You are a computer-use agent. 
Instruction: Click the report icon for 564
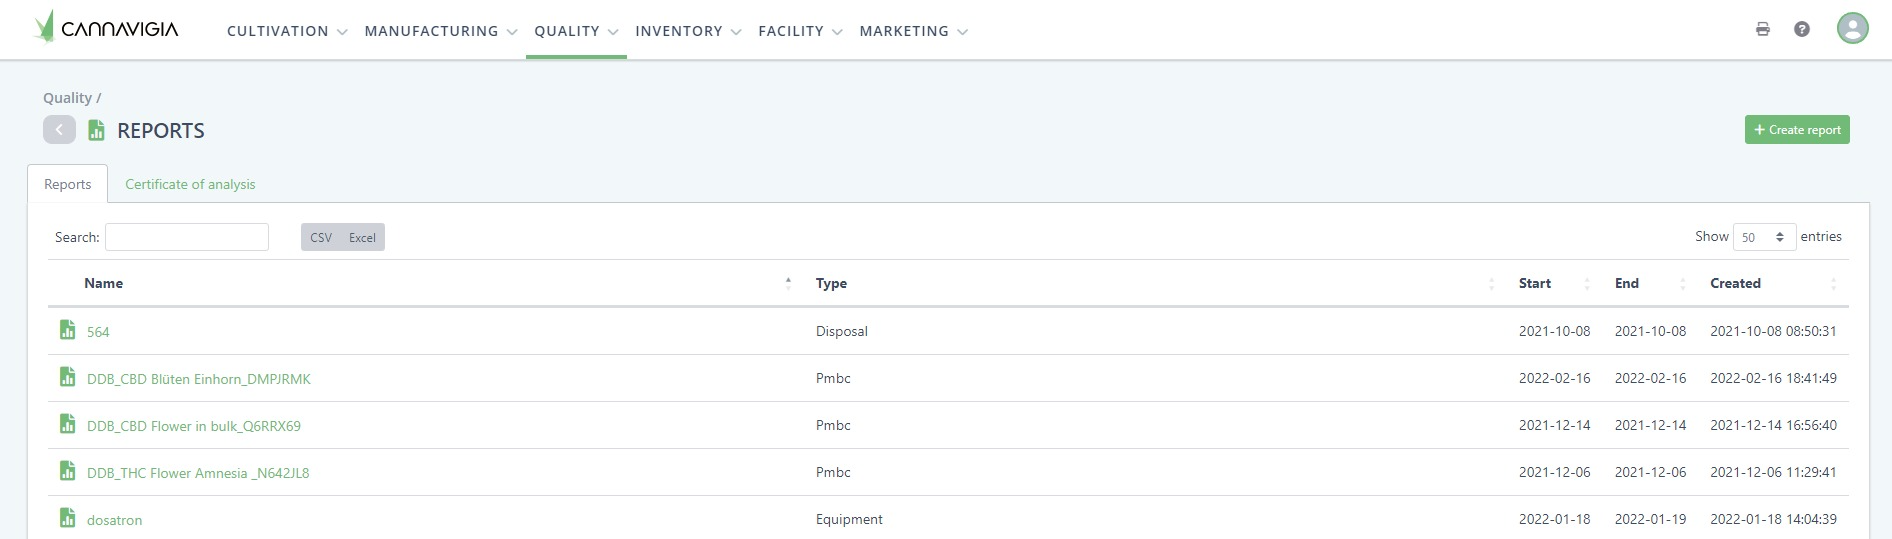point(67,330)
